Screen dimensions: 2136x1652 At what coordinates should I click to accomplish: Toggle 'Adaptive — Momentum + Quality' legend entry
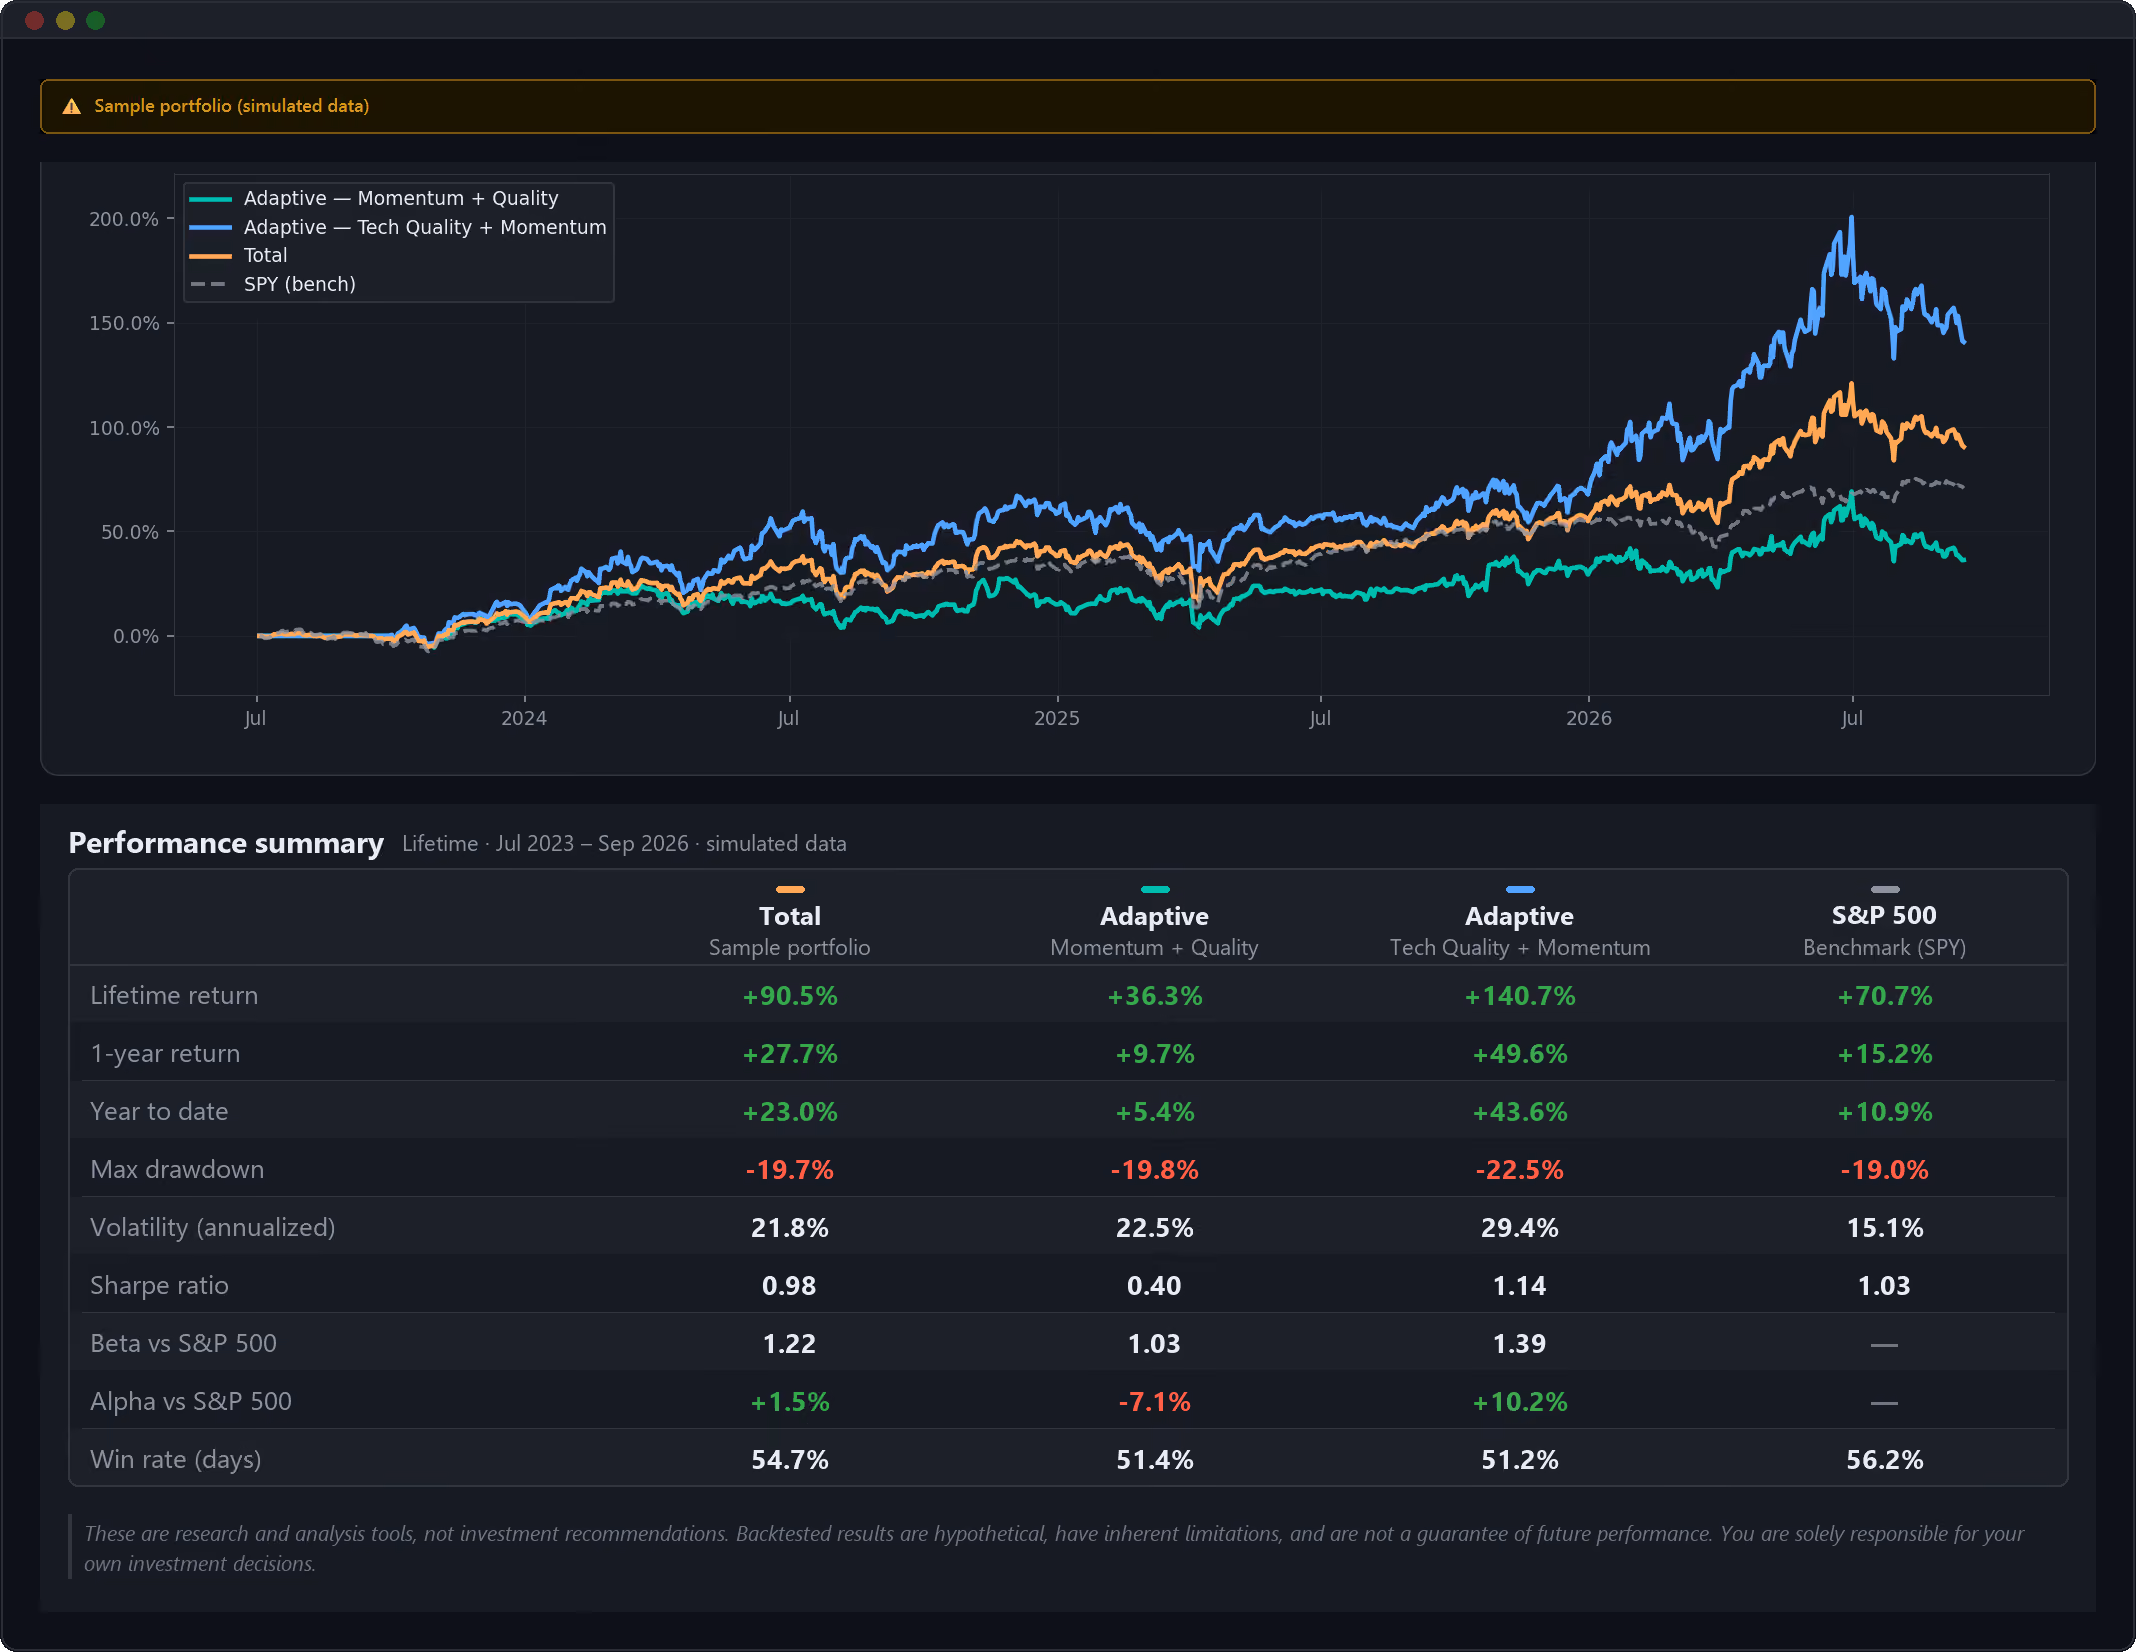coord(374,198)
